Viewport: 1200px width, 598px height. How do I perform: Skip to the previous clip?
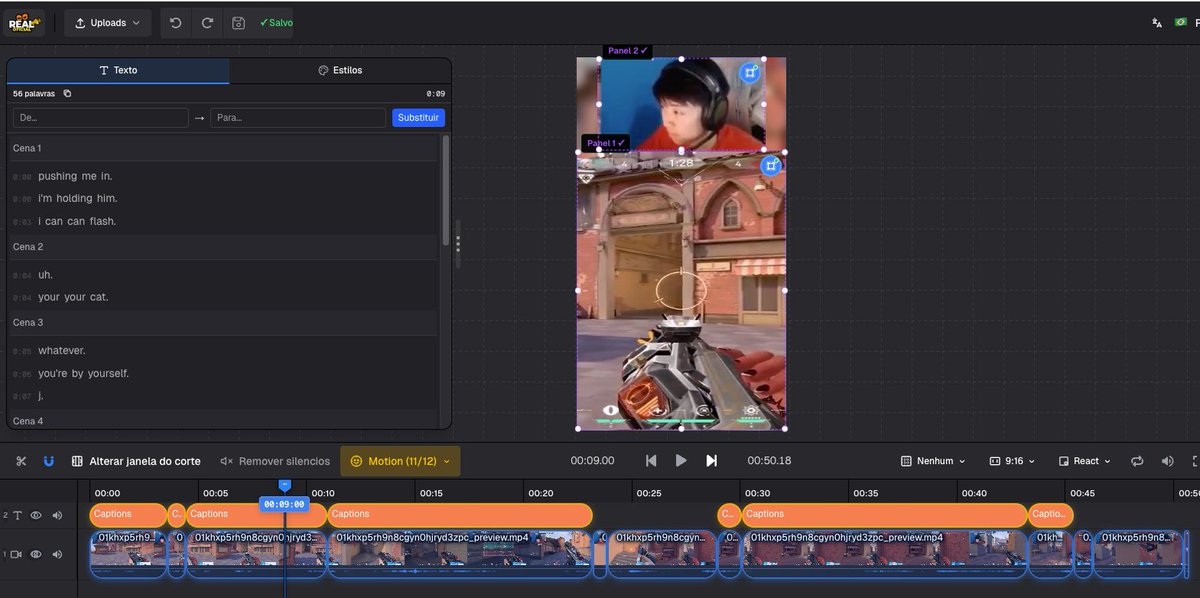coord(651,461)
